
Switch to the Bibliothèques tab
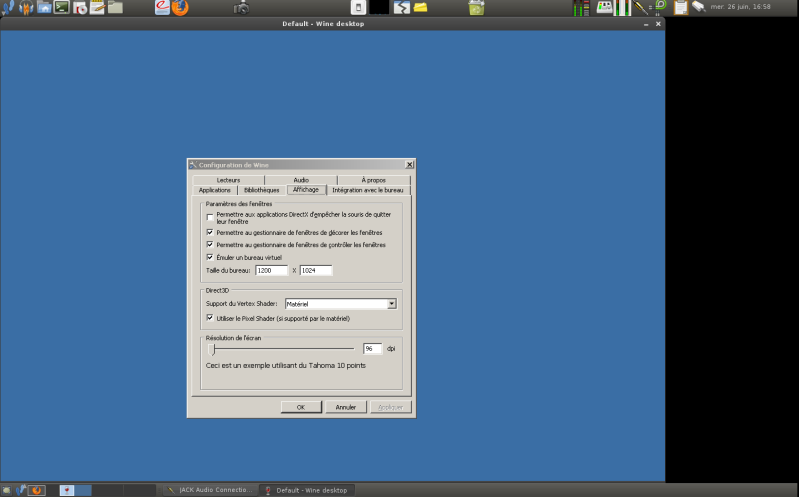[261, 190]
